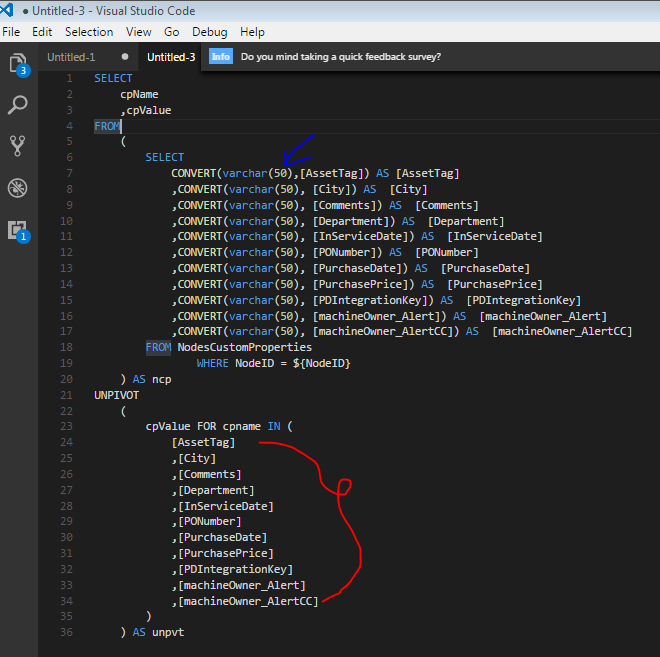Click ,[Comments] on line 26
This screenshot has height=657, width=660.
coord(206,474)
